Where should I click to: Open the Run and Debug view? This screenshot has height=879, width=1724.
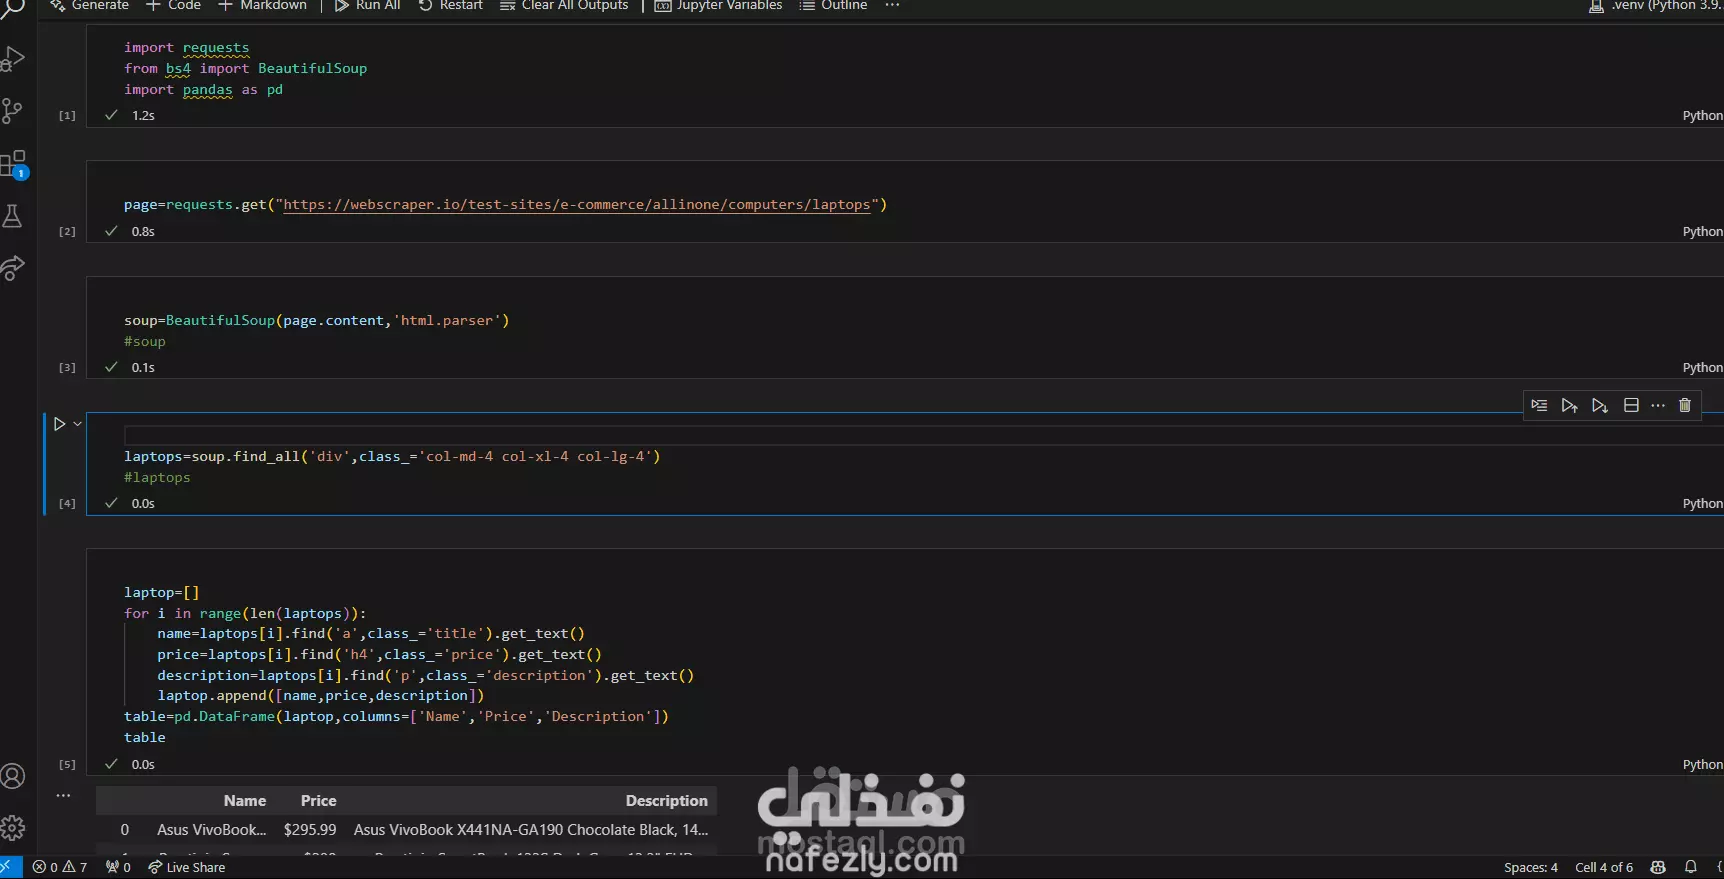point(13,59)
